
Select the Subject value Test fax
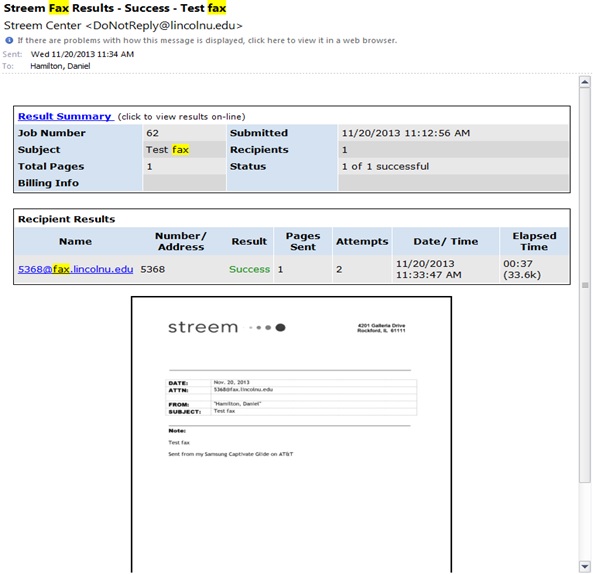[167, 150]
